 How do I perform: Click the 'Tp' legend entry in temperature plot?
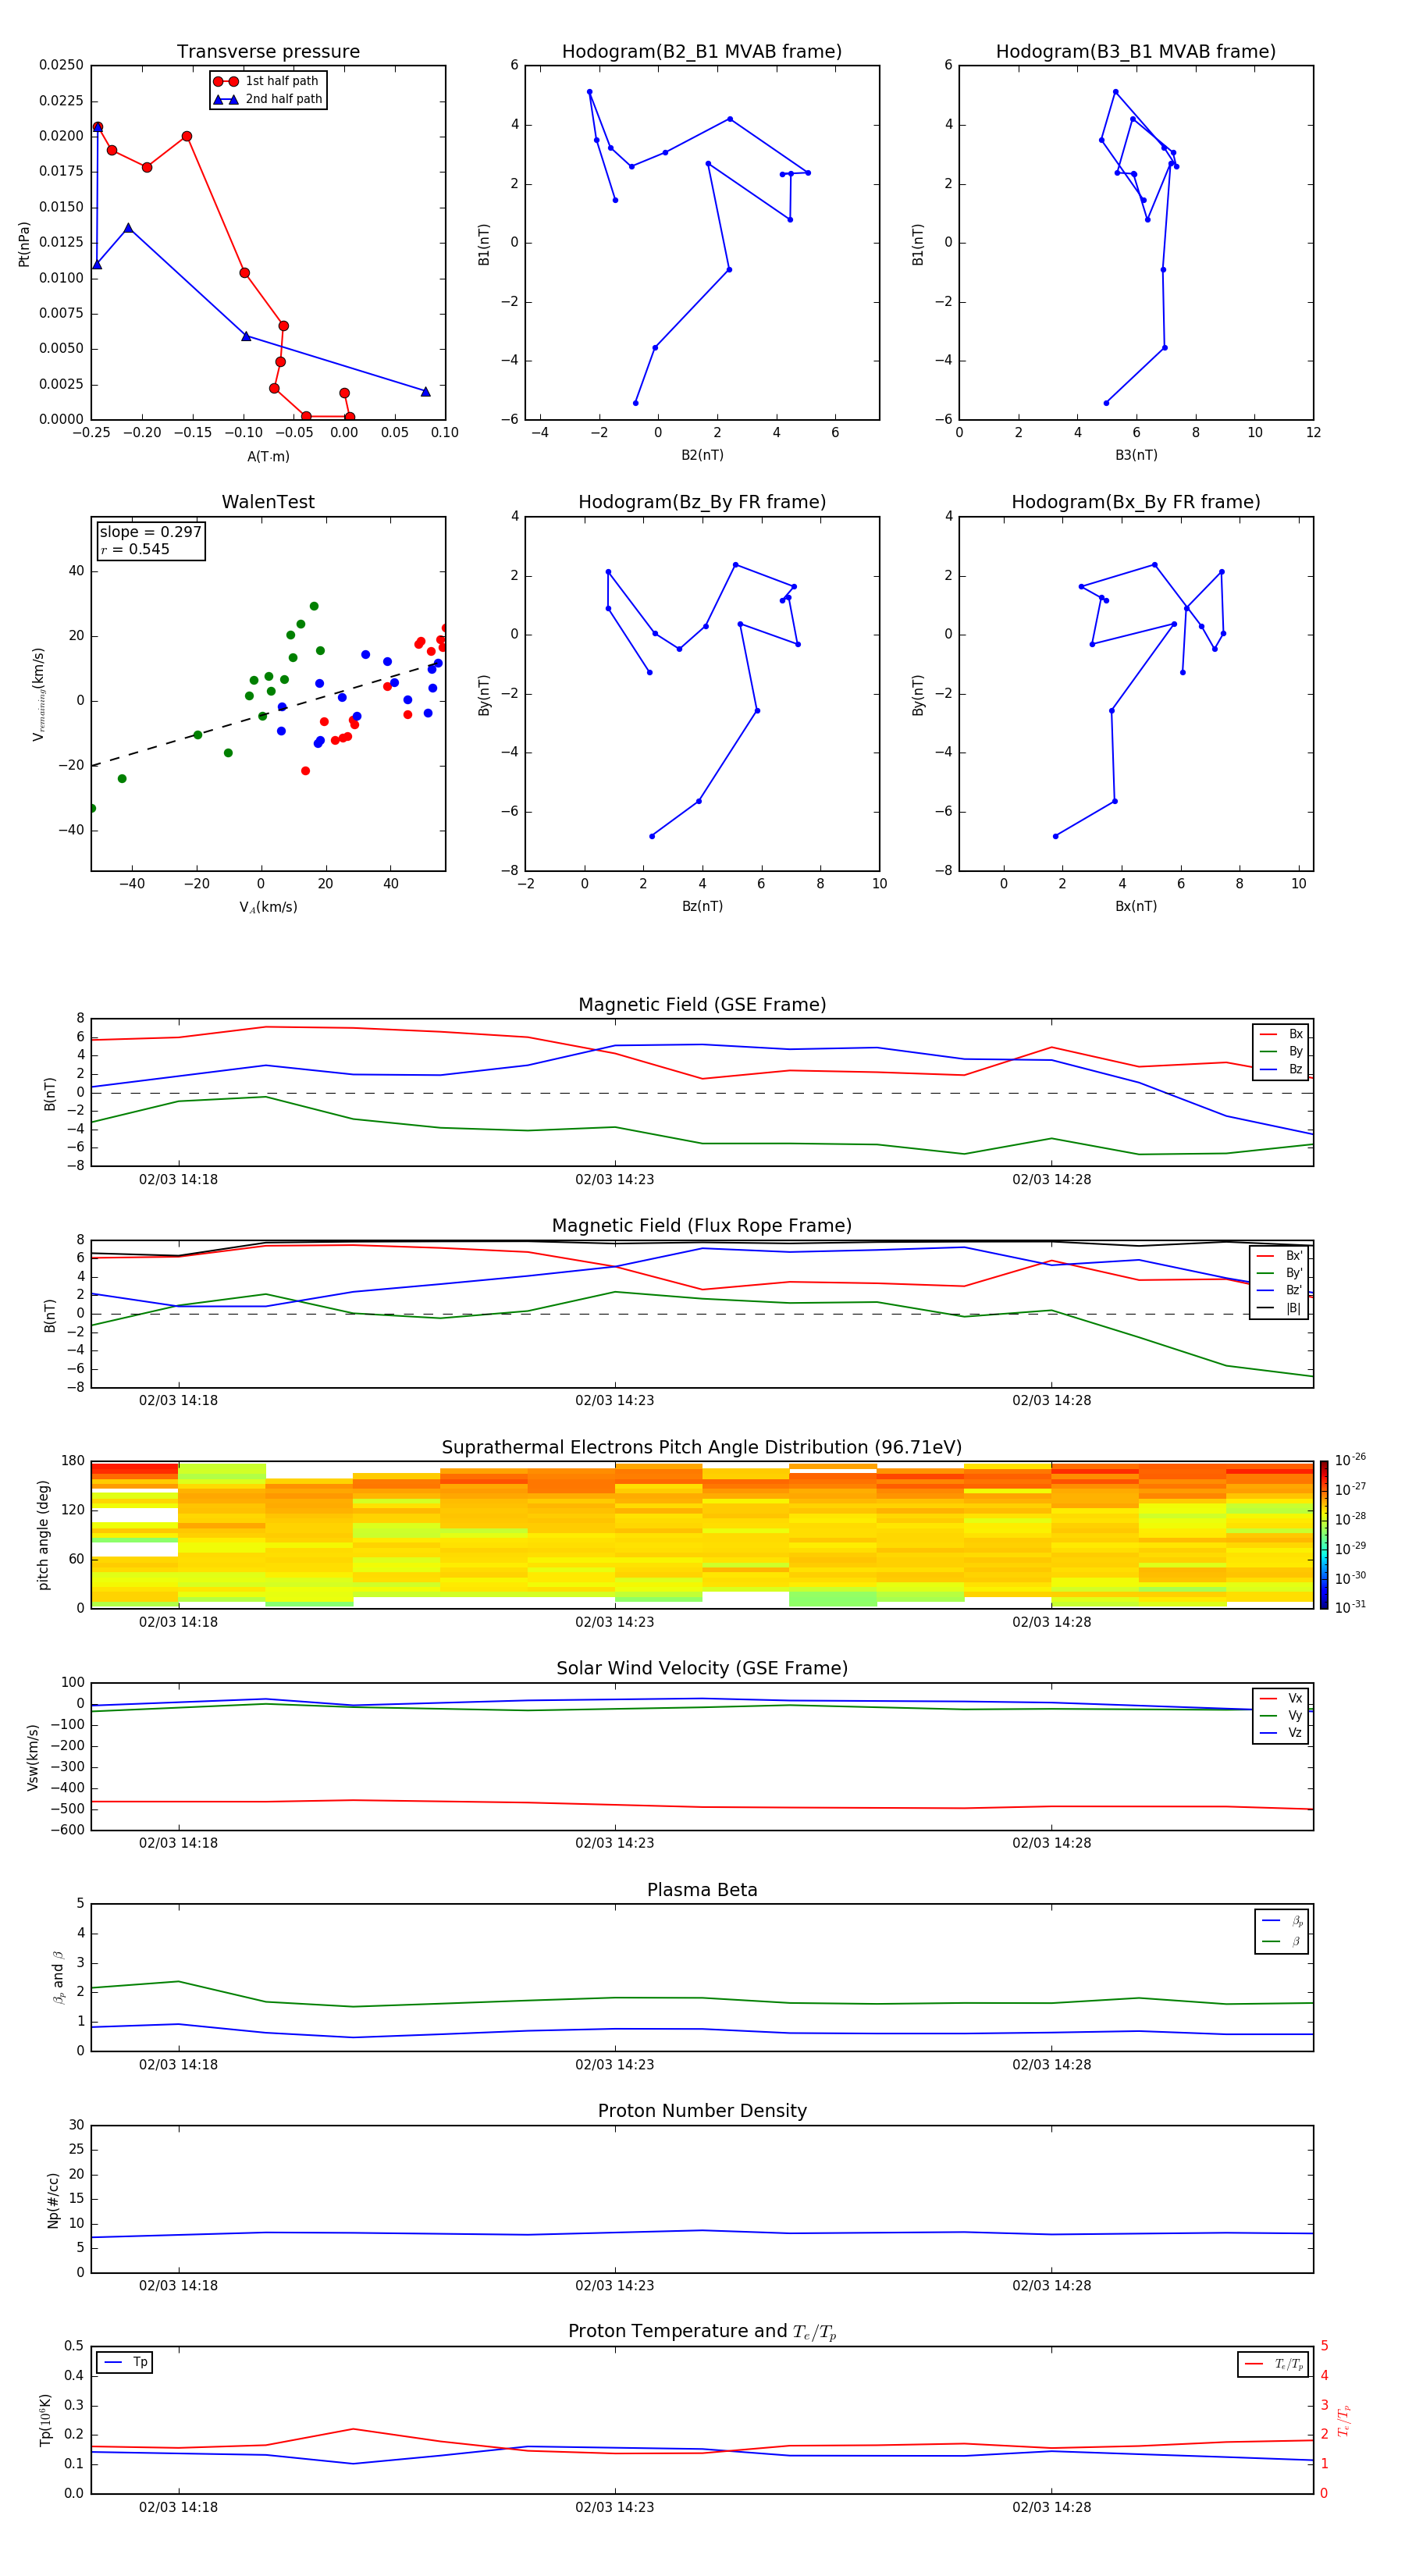(125, 2363)
